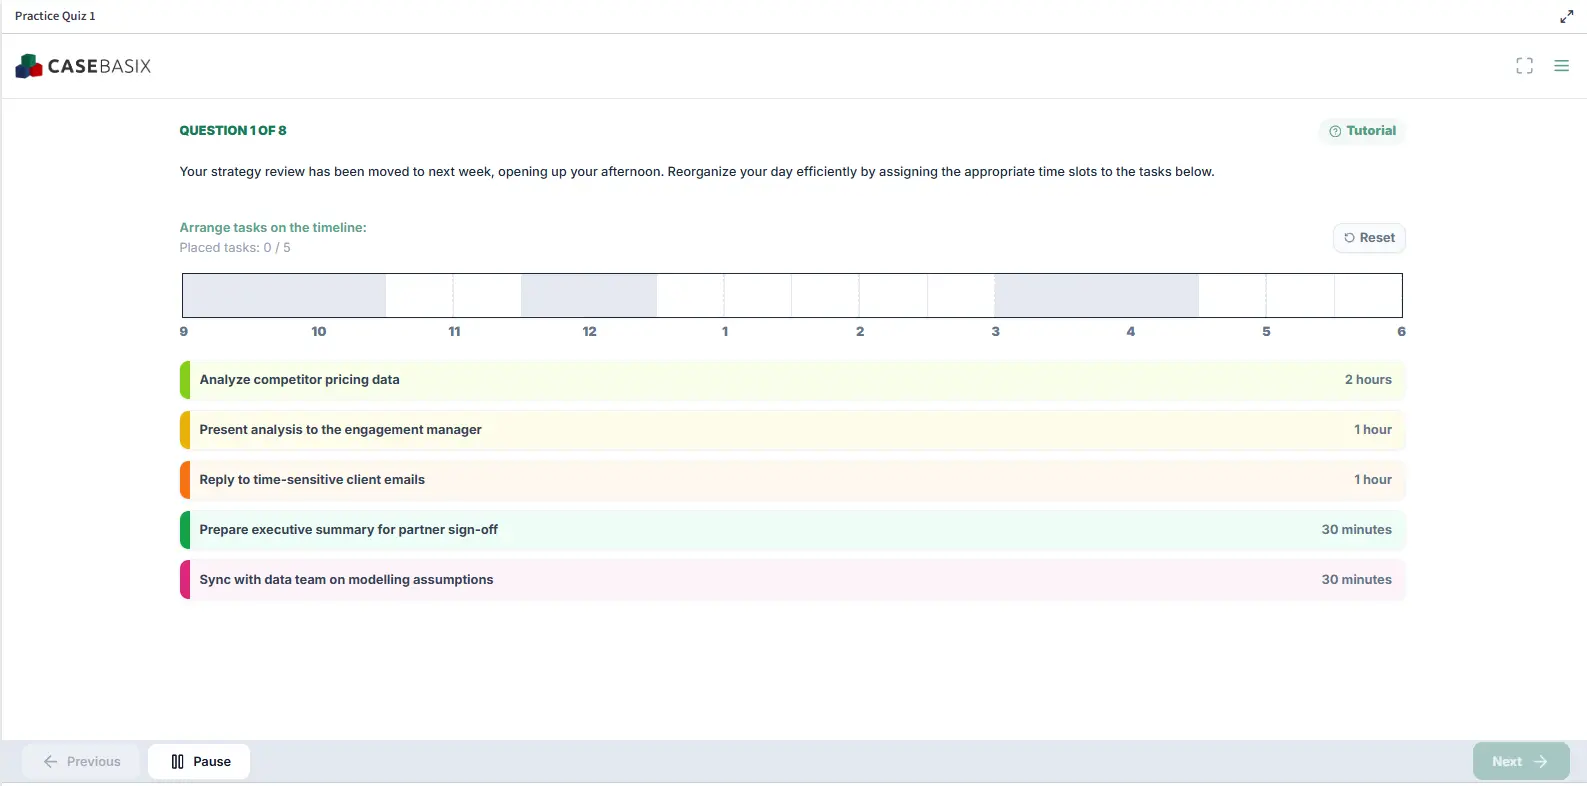
Task: Open the hamburger menu
Action: click(x=1561, y=66)
